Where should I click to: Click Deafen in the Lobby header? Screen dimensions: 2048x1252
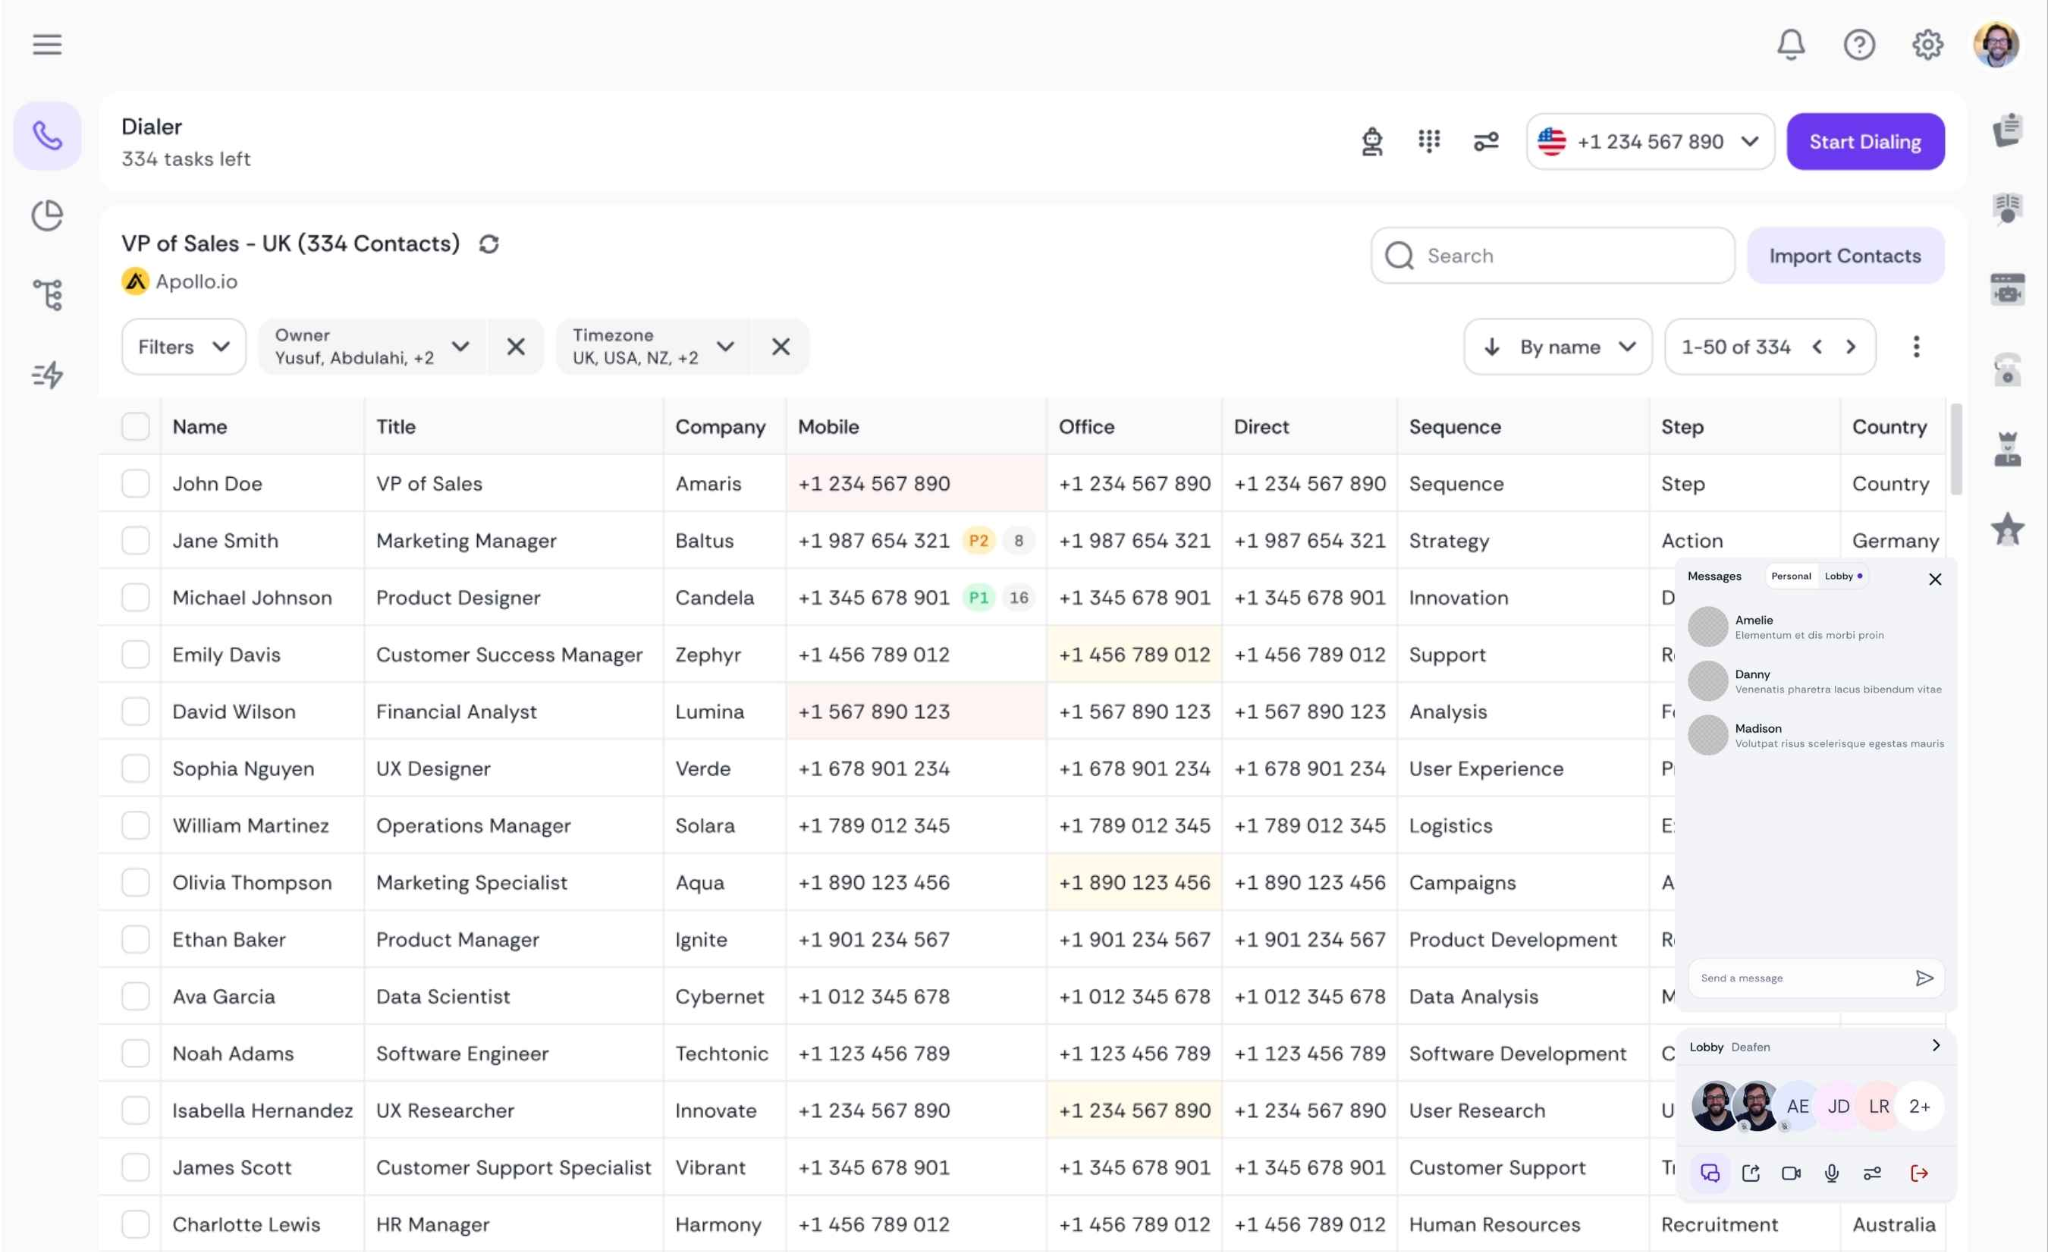coord(1750,1047)
